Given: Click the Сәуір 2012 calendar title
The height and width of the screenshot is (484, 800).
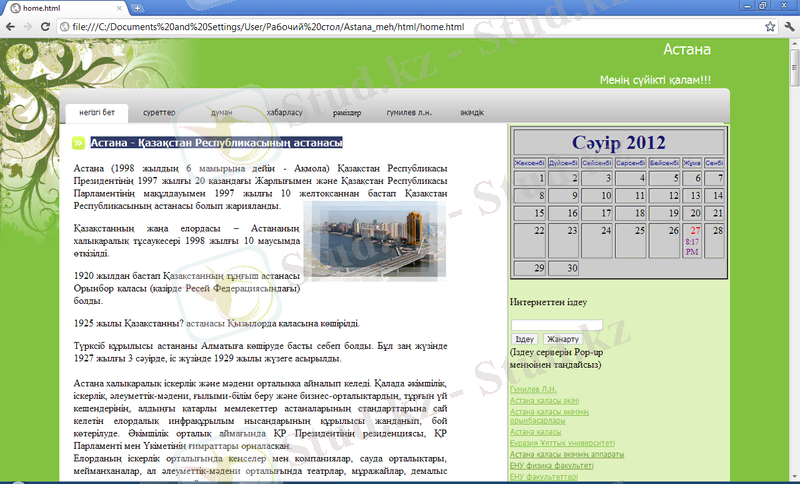Looking at the screenshot, I should click(618, 142).
